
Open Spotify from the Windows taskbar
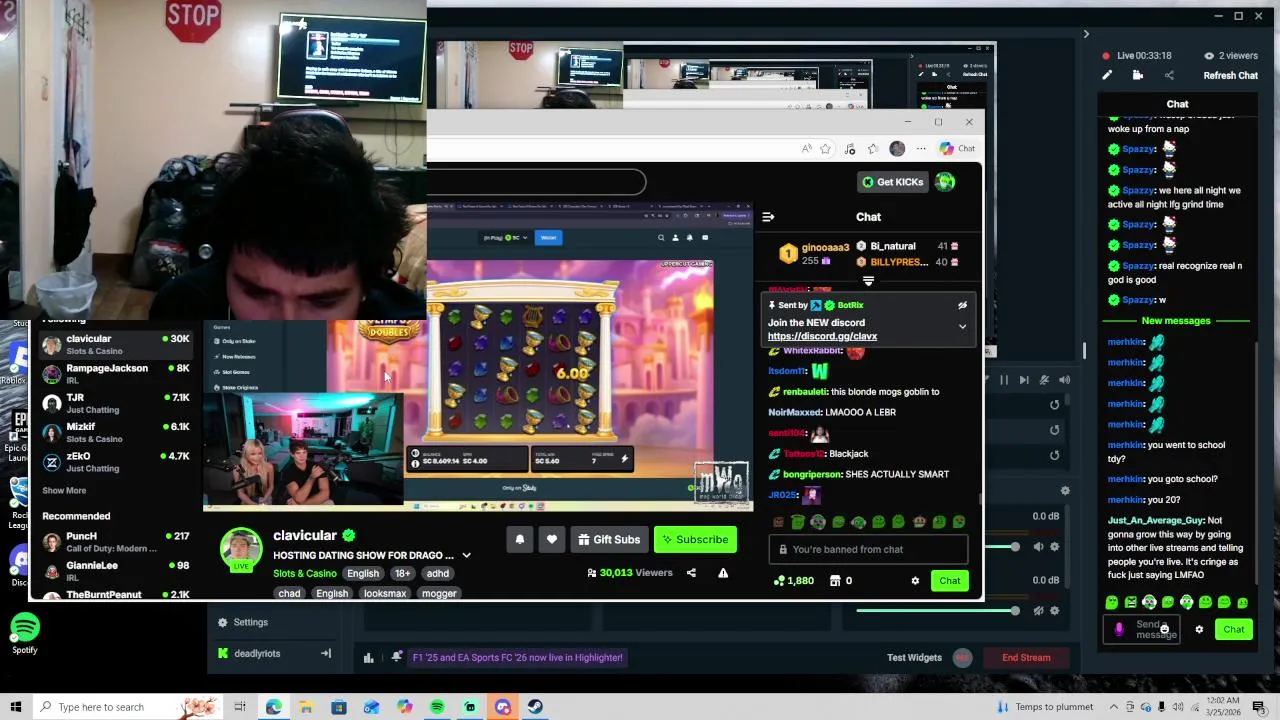click(x=437, y=707)
